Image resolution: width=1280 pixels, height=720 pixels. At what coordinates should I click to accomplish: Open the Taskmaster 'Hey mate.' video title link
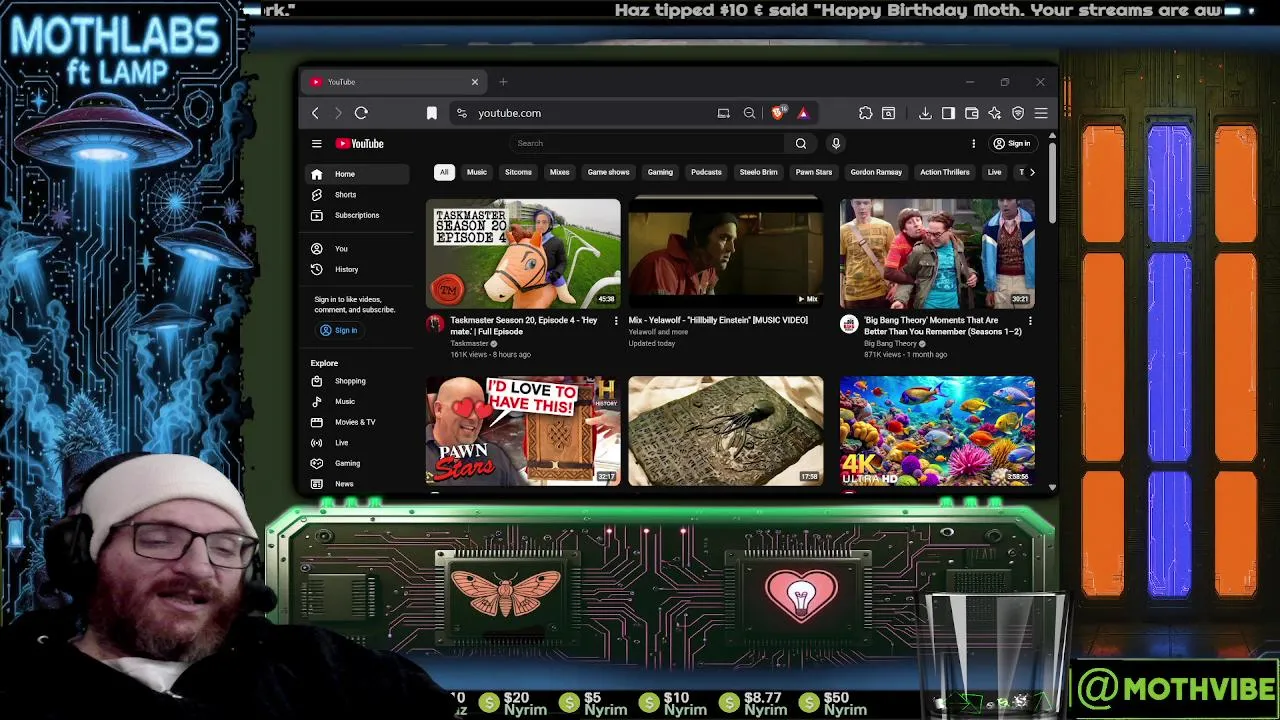(524, 326)
